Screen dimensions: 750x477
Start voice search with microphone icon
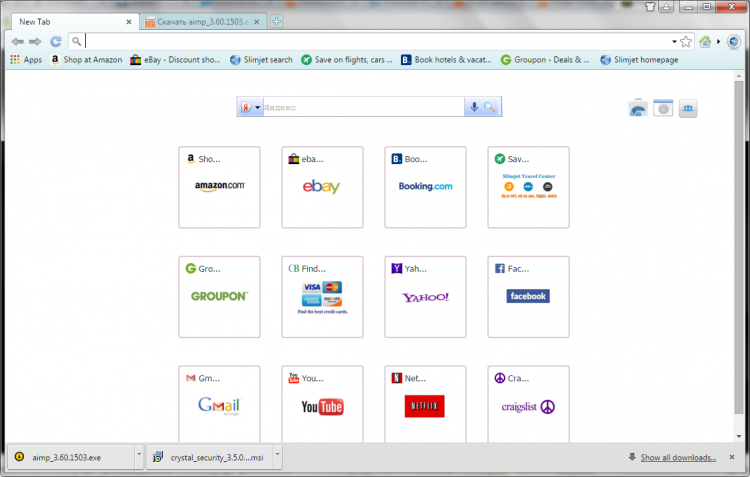474,107
